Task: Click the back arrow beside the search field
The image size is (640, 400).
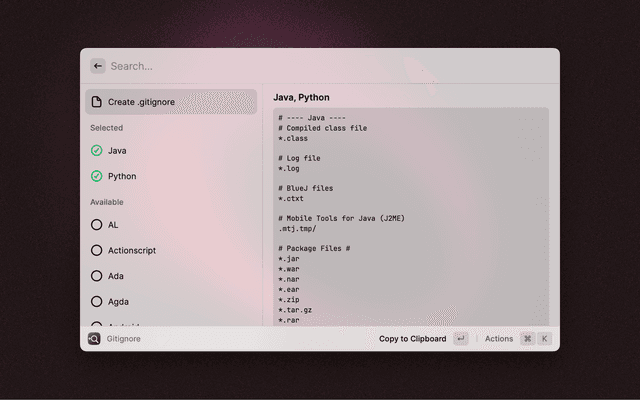Action: point(98,66)
